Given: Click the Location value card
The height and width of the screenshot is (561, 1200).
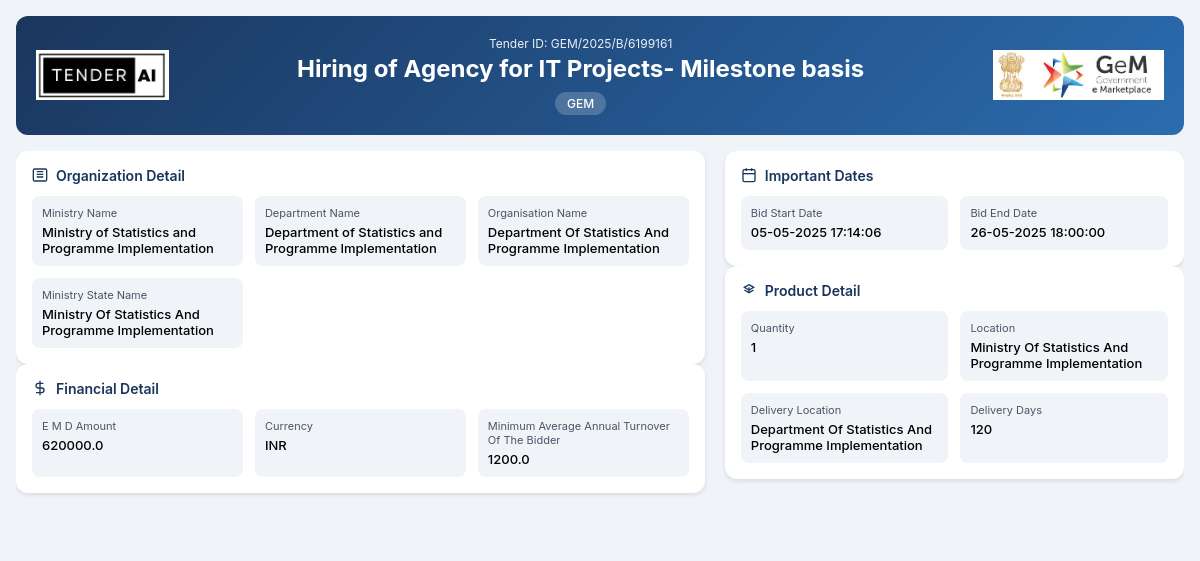Looking at the screenshot, I should [1064, 346].
